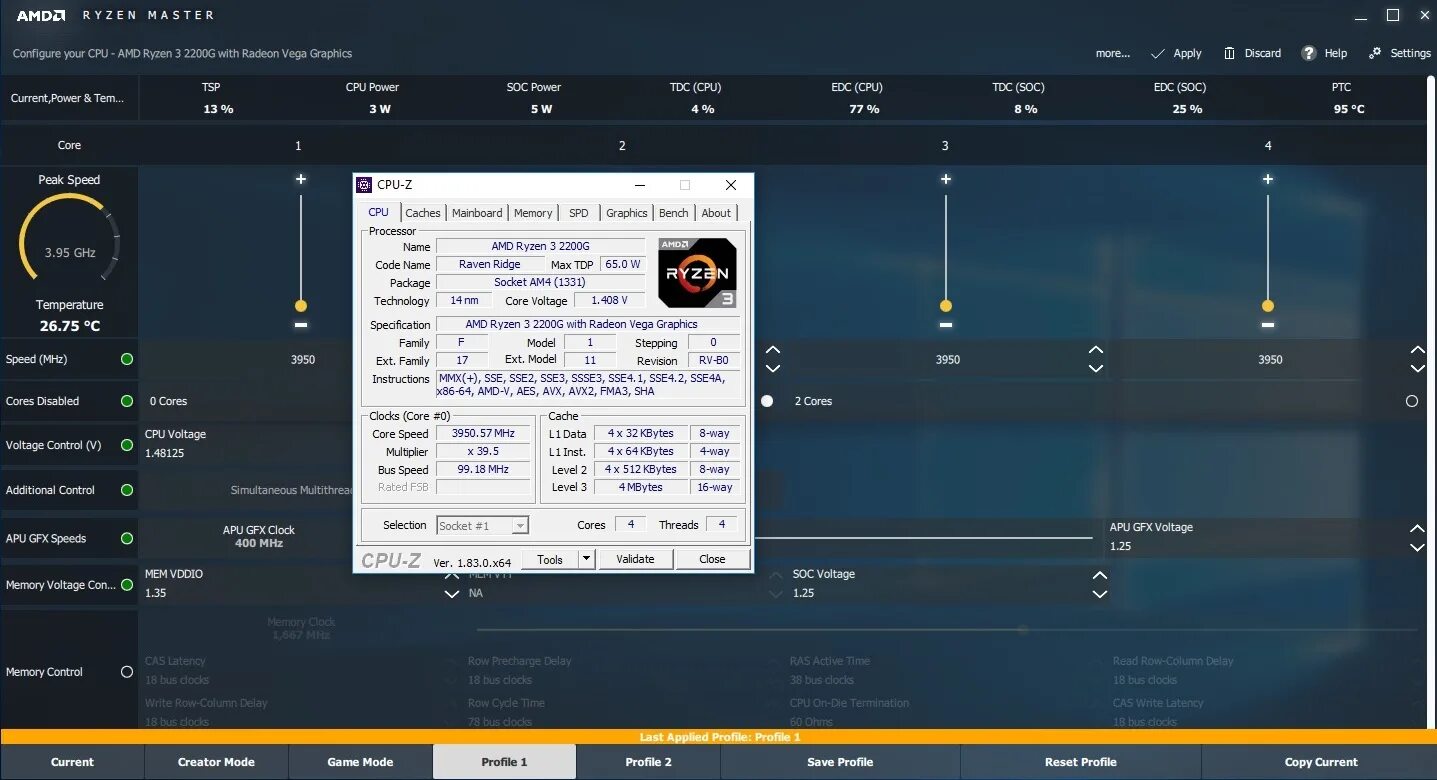This screenshot has width=1437, height=780.
Task: Open Settings gear in Ryzen Master
Action: (1375, 53)
